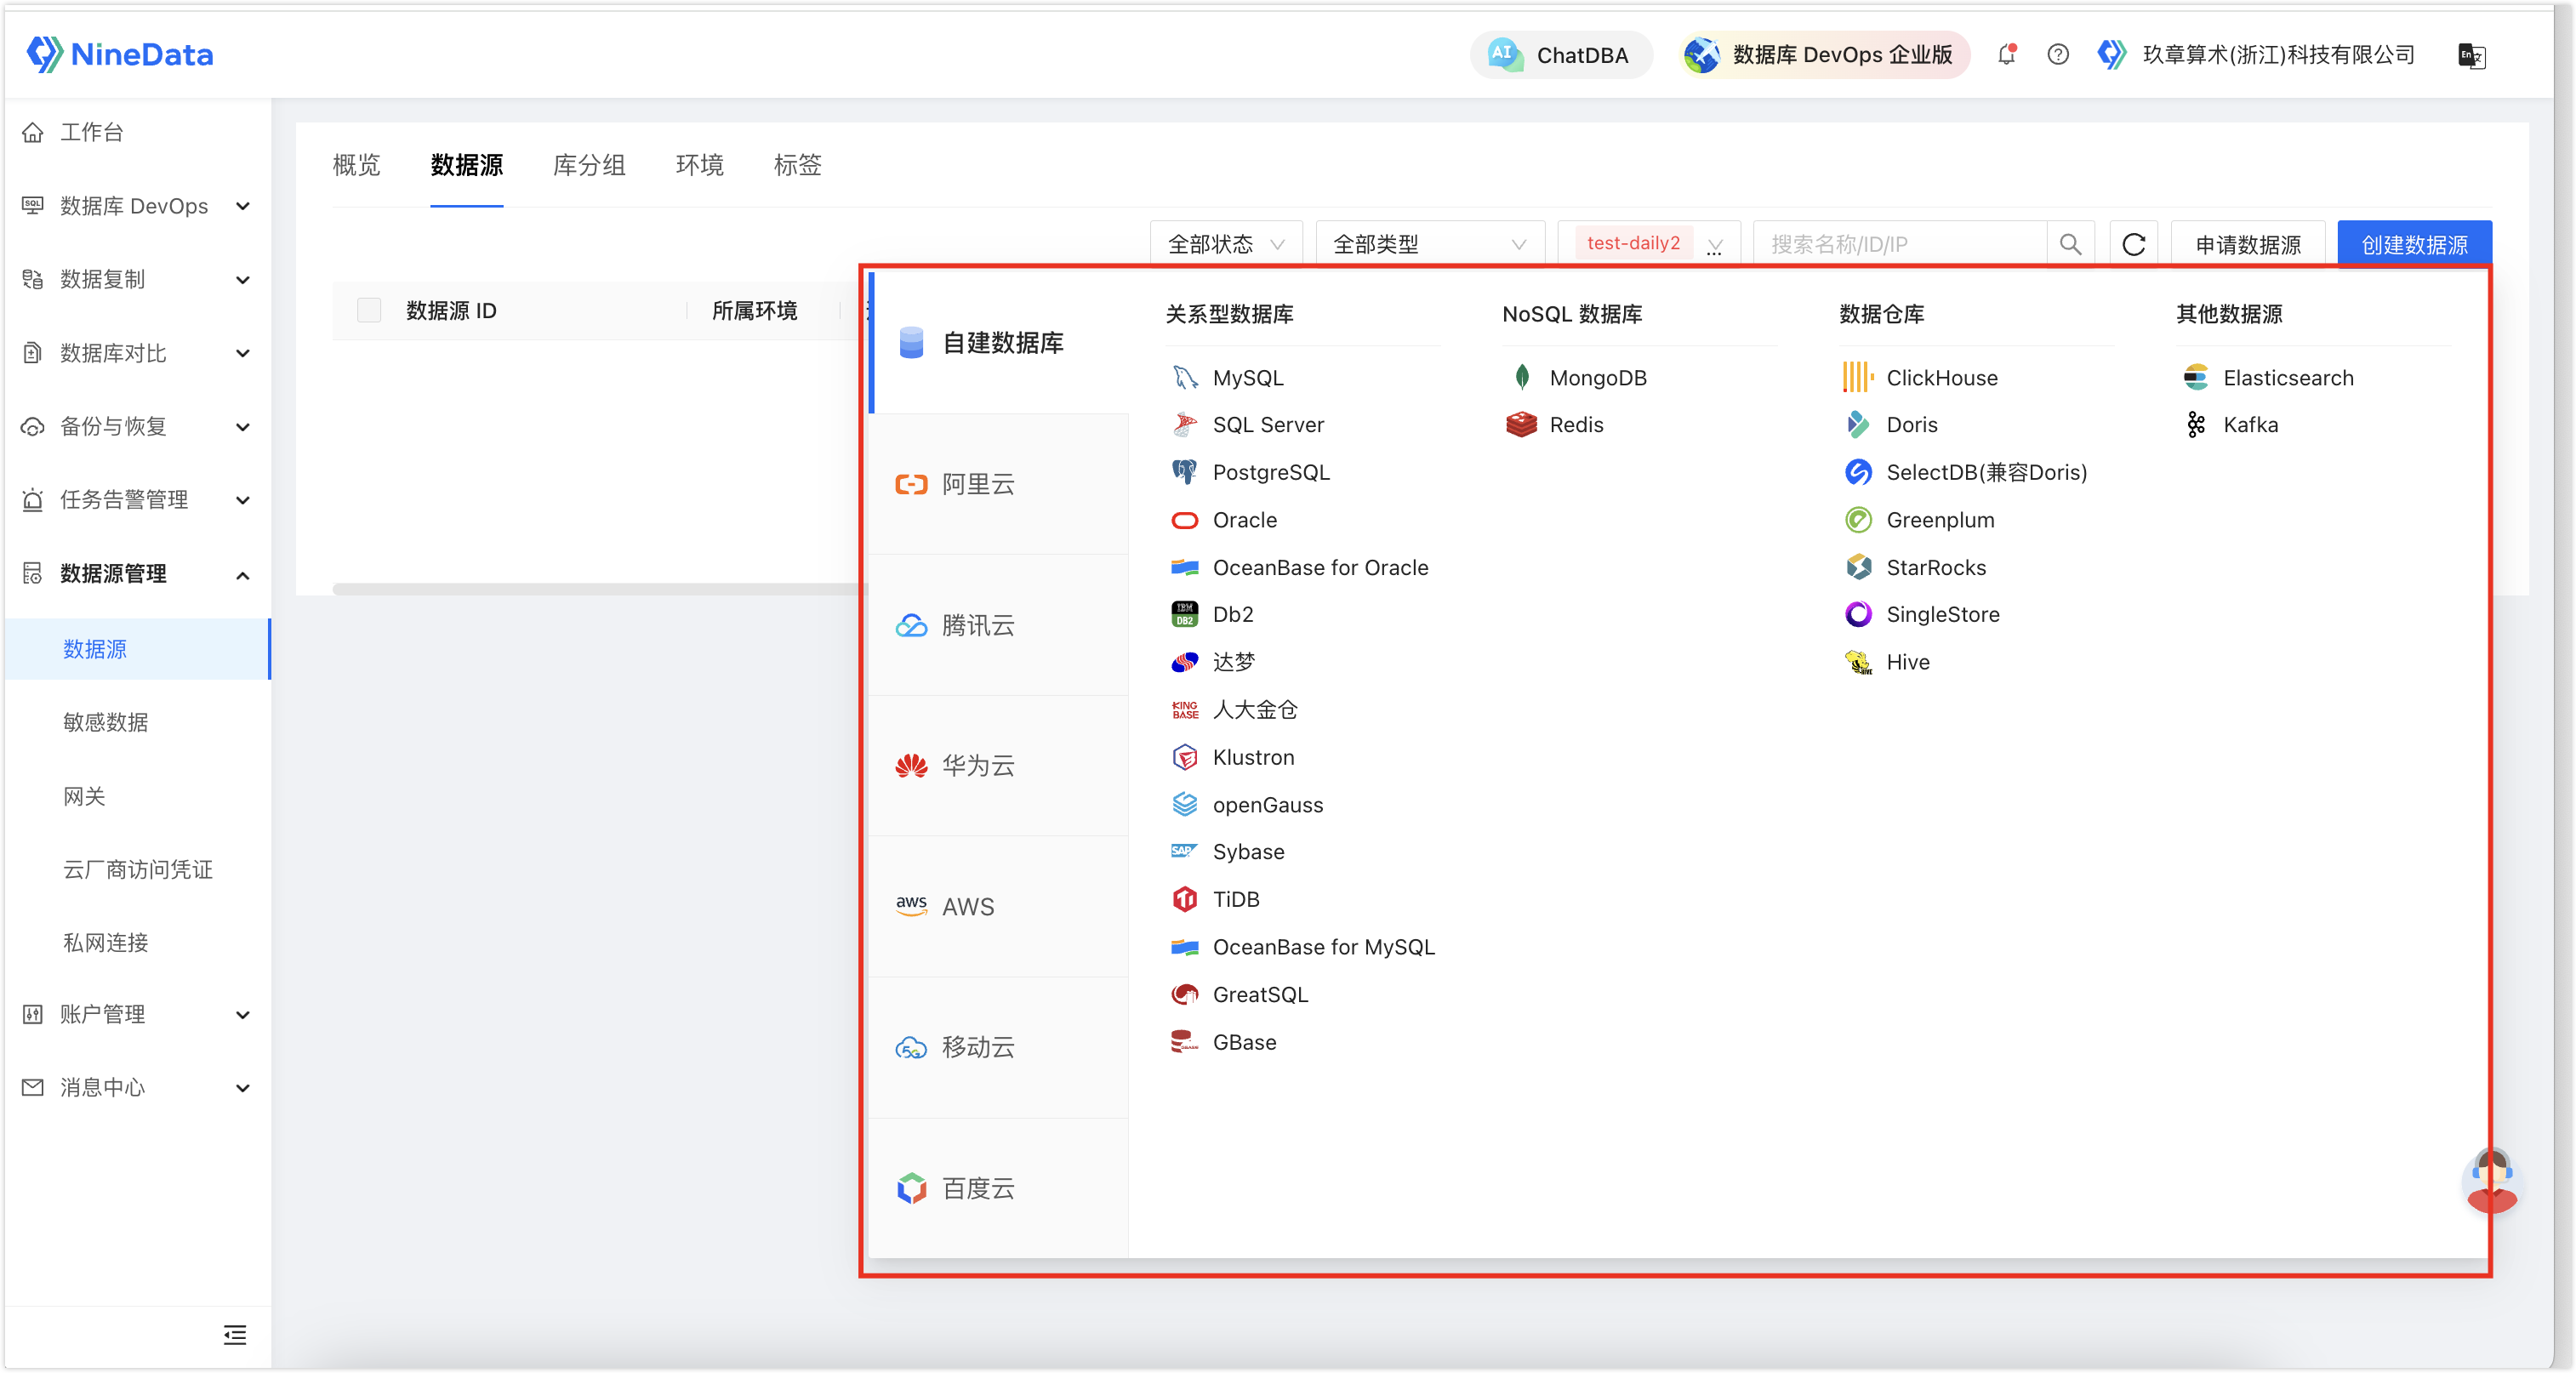The height and width of the screenshot is (1373, 2576).
Task: Open the 全部状态 status dropdown
Action: coord(1226,244)
